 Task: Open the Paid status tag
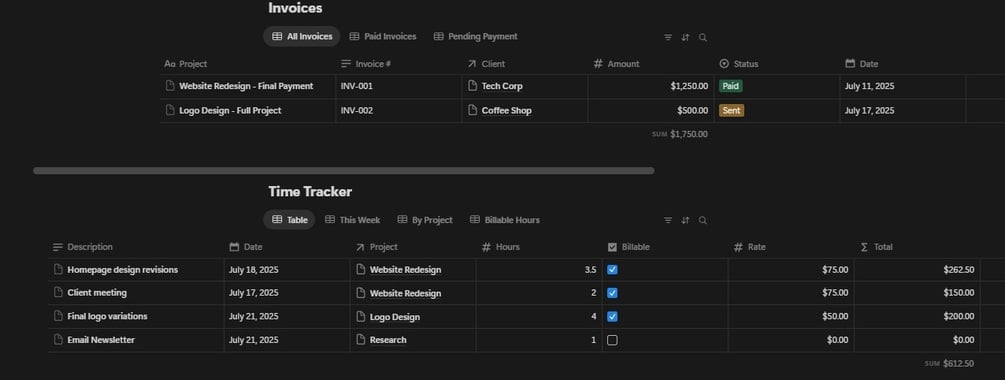coord(731,86)
